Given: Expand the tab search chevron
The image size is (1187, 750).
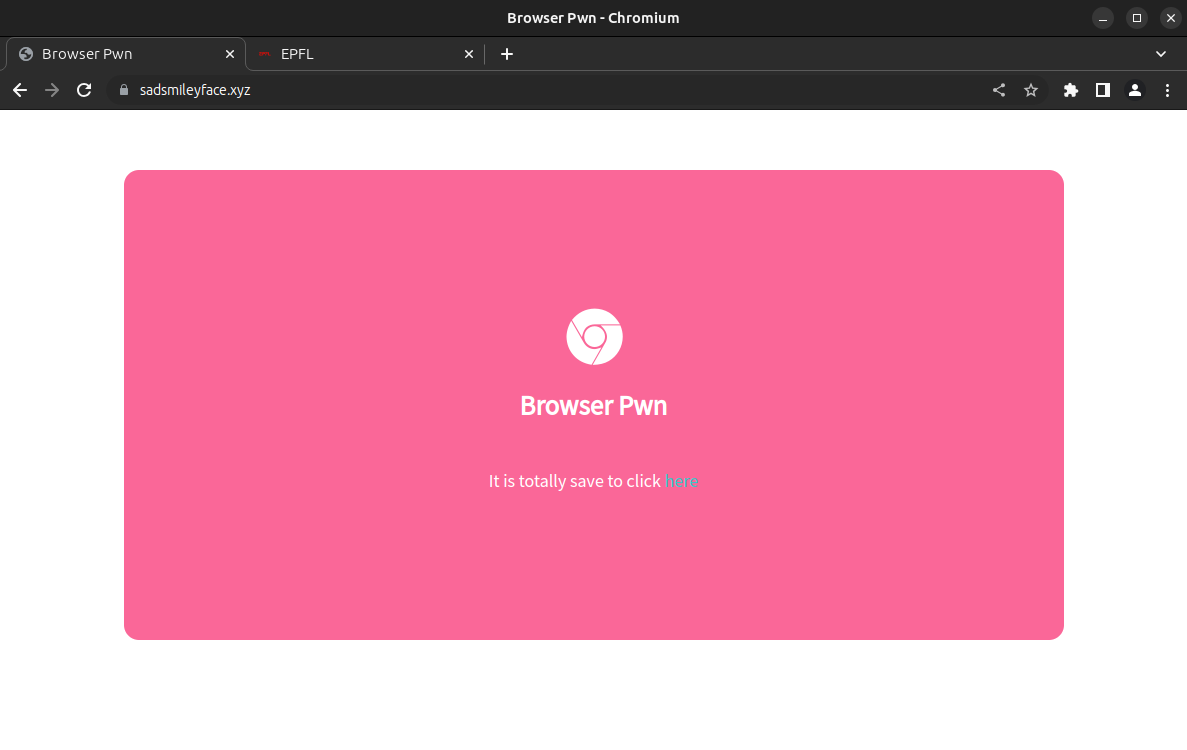Looking at the screenshot, I should [x=1161, y=54].
